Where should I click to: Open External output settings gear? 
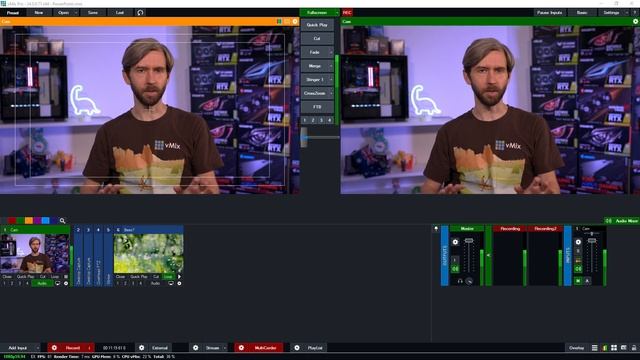coord(142,348)
